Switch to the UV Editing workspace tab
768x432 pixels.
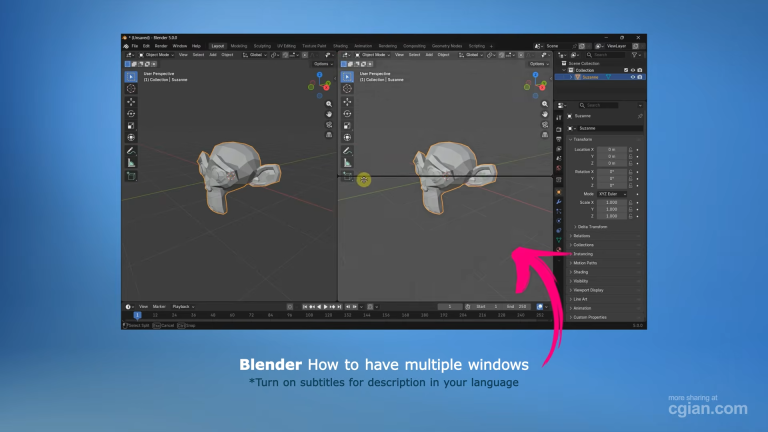(x=287, y=46)
